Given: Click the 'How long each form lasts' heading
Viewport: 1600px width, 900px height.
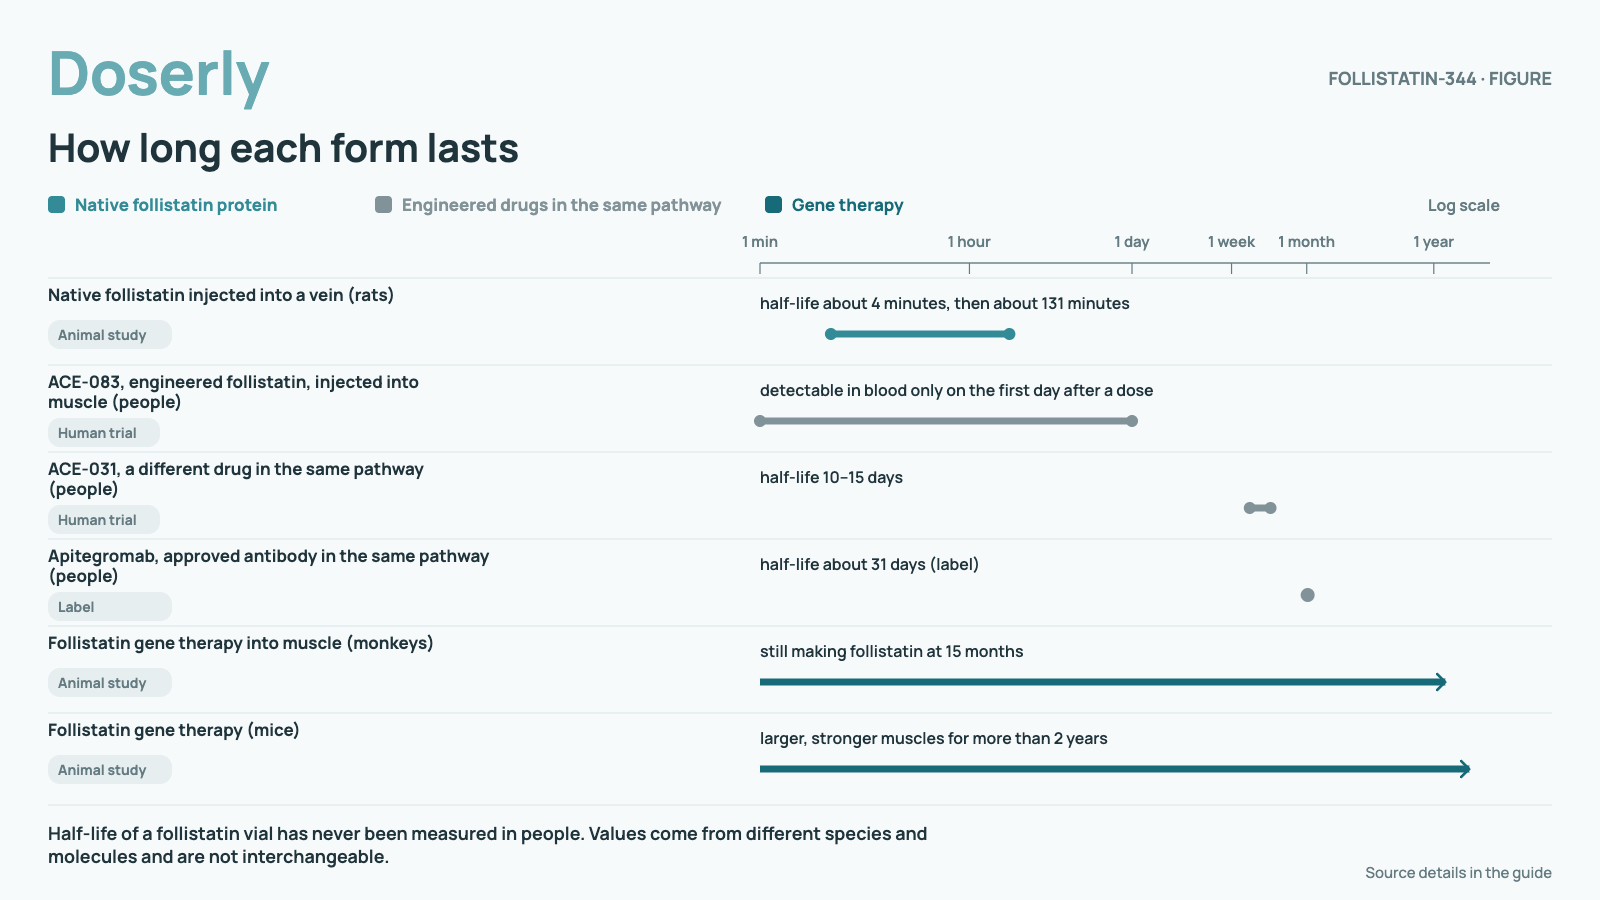Looking at the screenshot, I should click(x=283, y=148).
